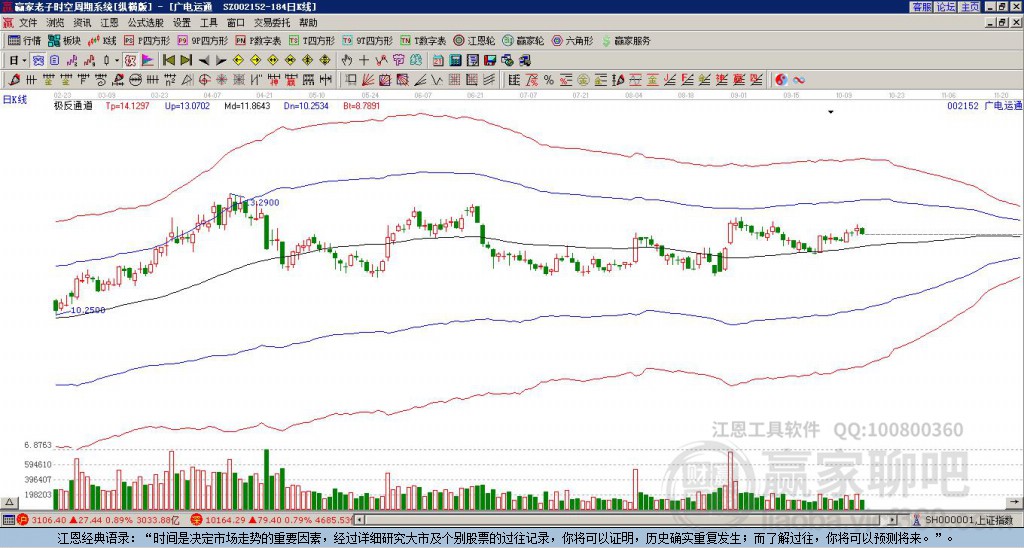
Task: Click the horizontal scrollbar right arrow
Action: pos(893,520)
